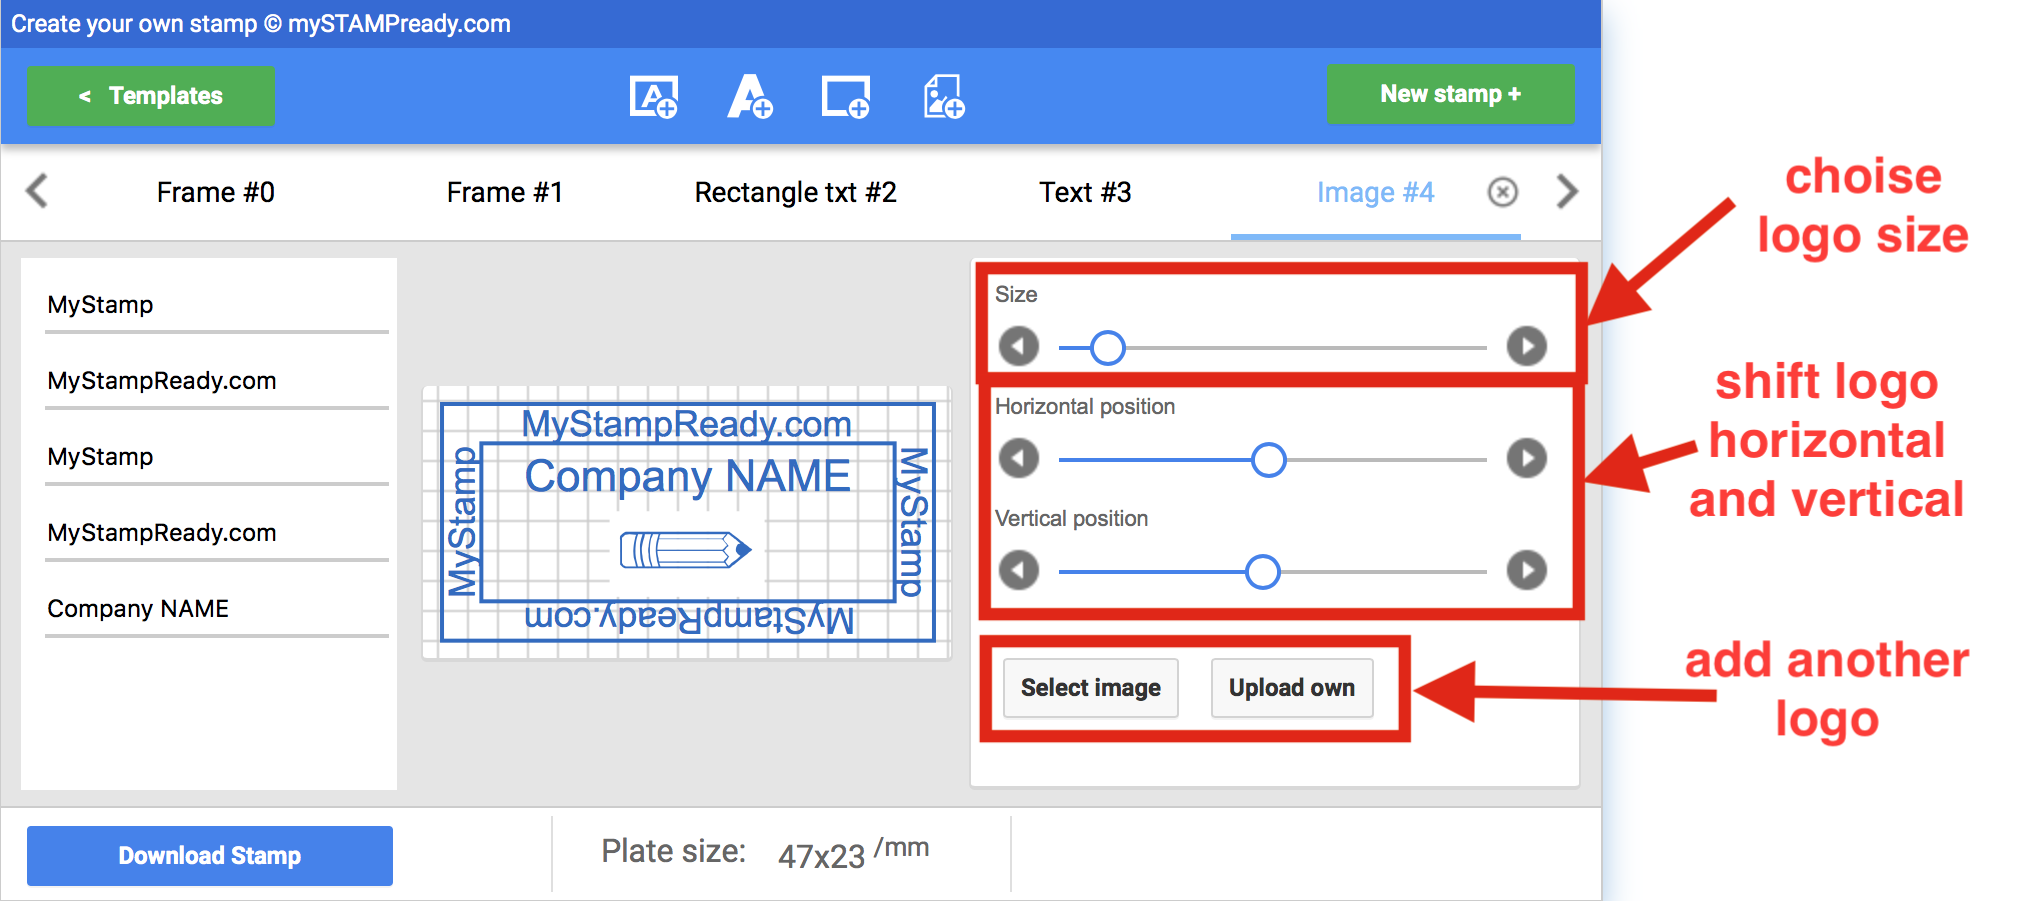
Task: Click the second MyStampReady.com text field
Action: [x=217, y=533]
